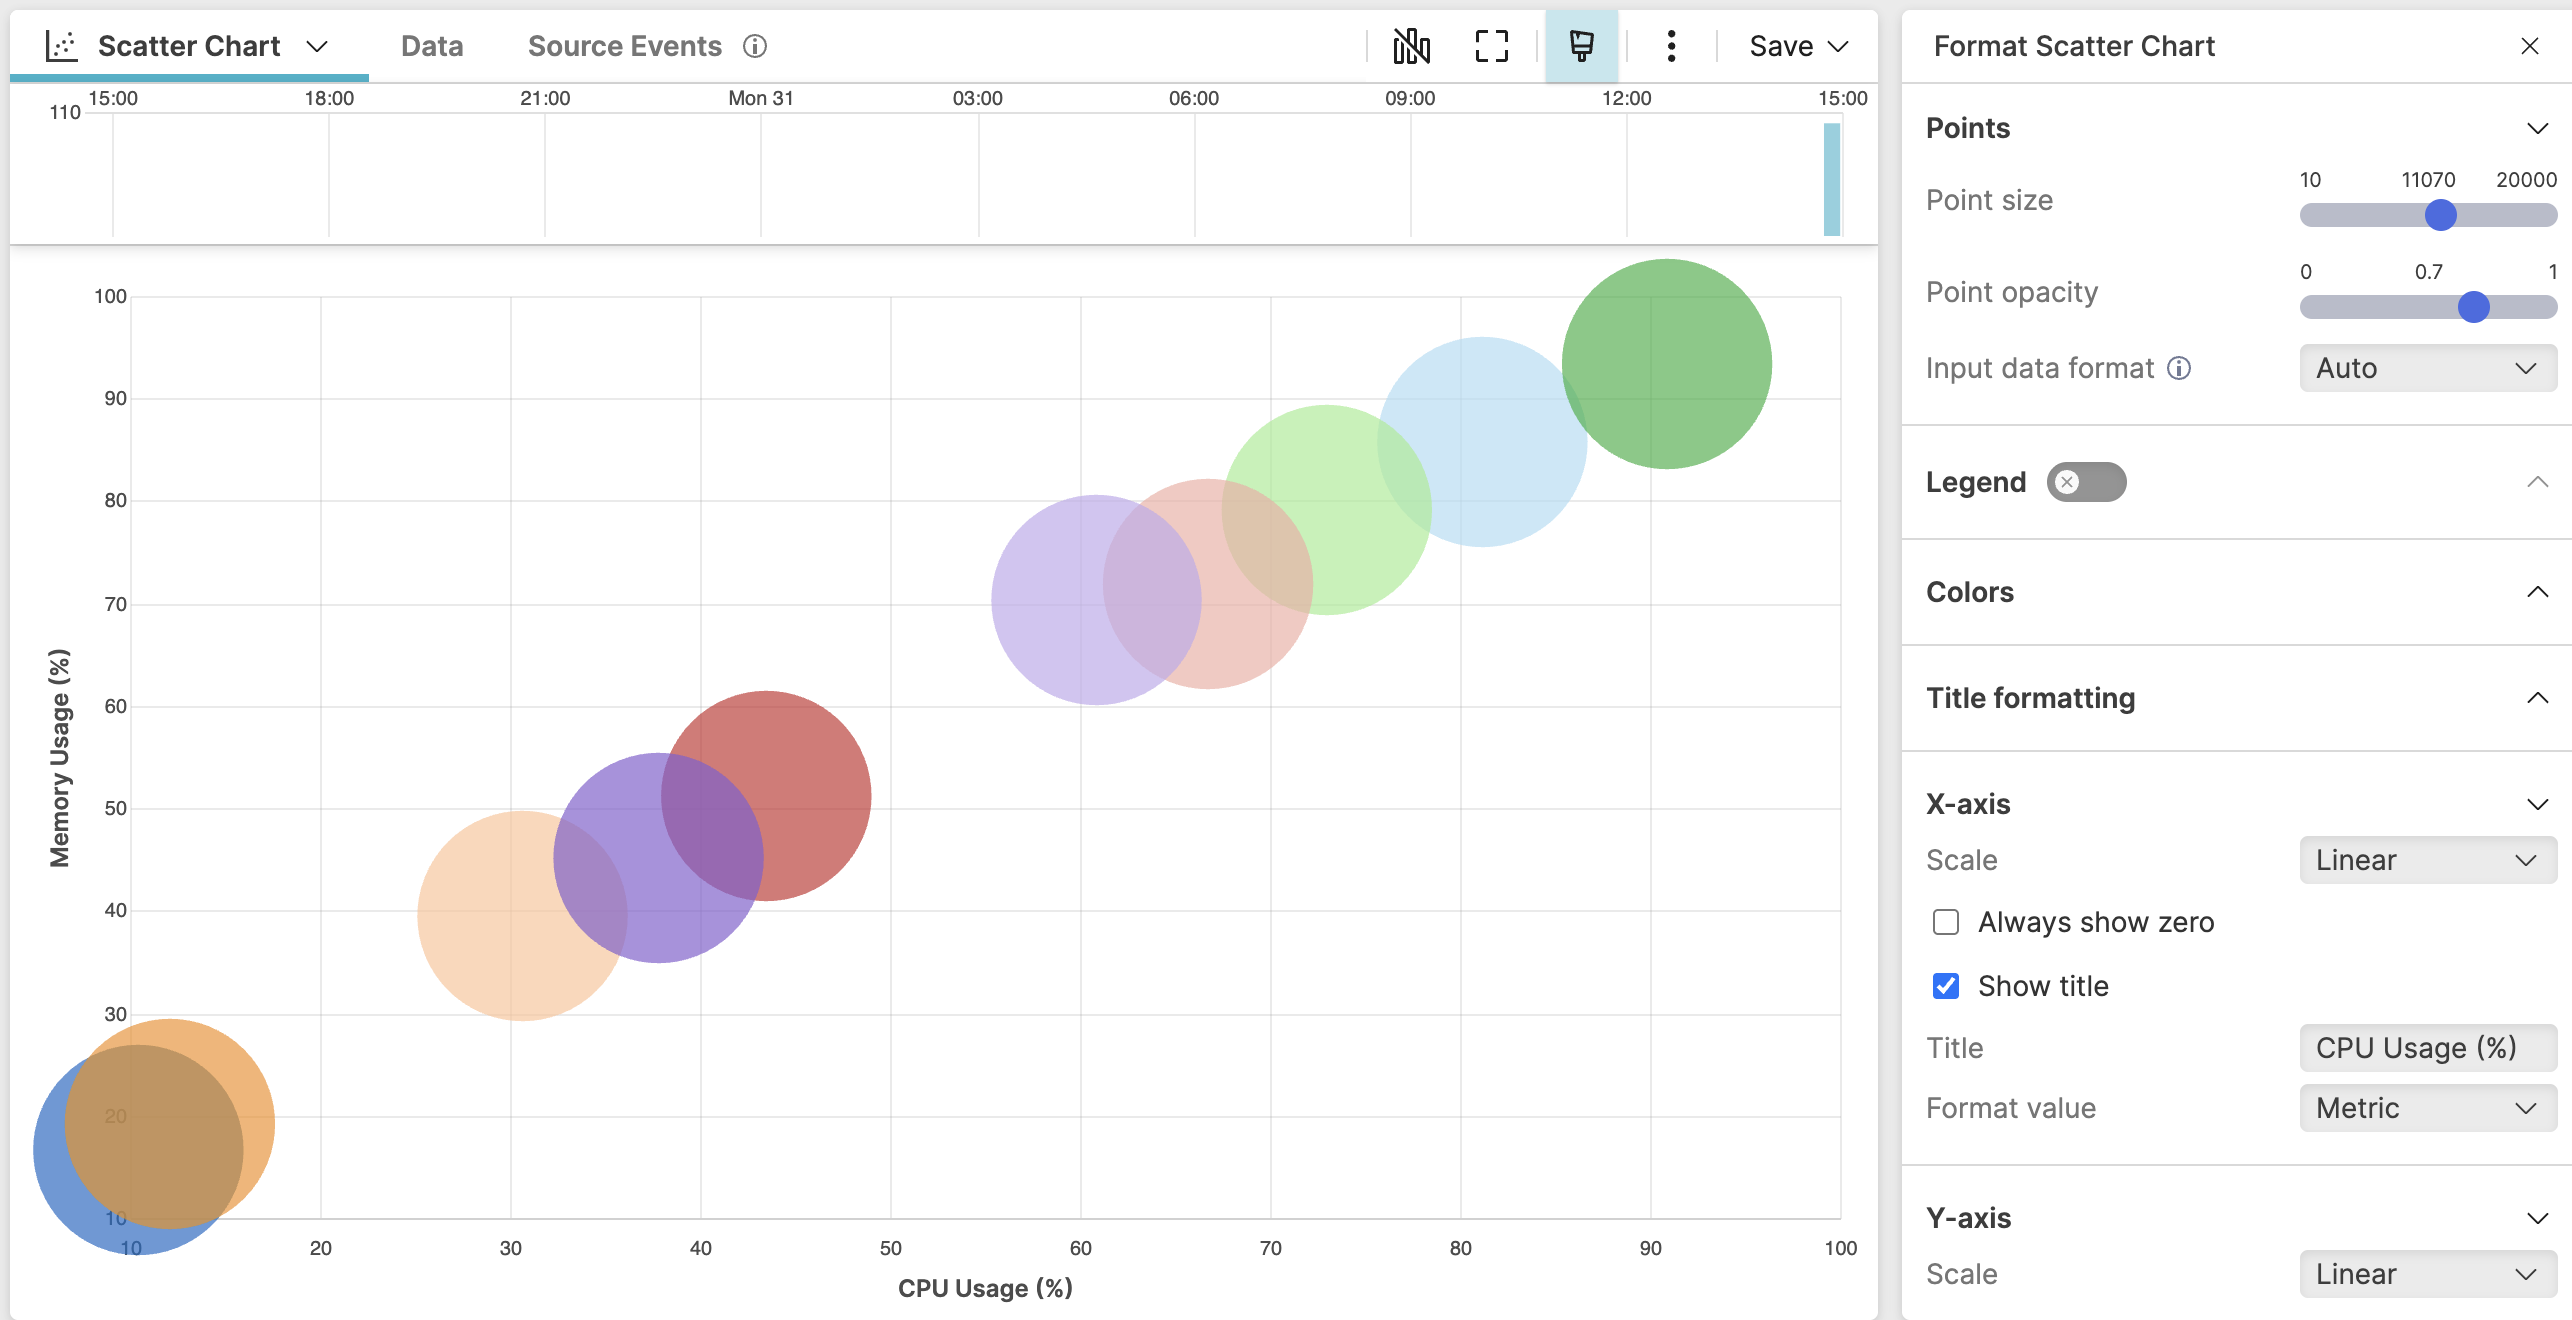The width and height of the screenshot is (2572, 1320).
Task: Click the CPU Usage (%) axis title
Action: [985, 1288]
